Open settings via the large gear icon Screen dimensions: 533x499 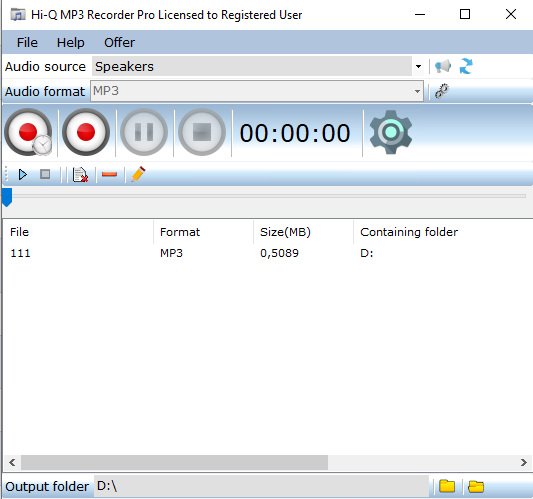click(x=391, y=132)
